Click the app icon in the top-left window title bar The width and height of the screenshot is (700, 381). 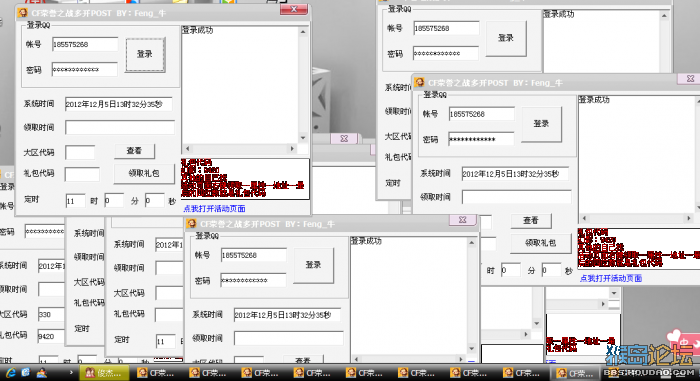[x=23, y=13]
